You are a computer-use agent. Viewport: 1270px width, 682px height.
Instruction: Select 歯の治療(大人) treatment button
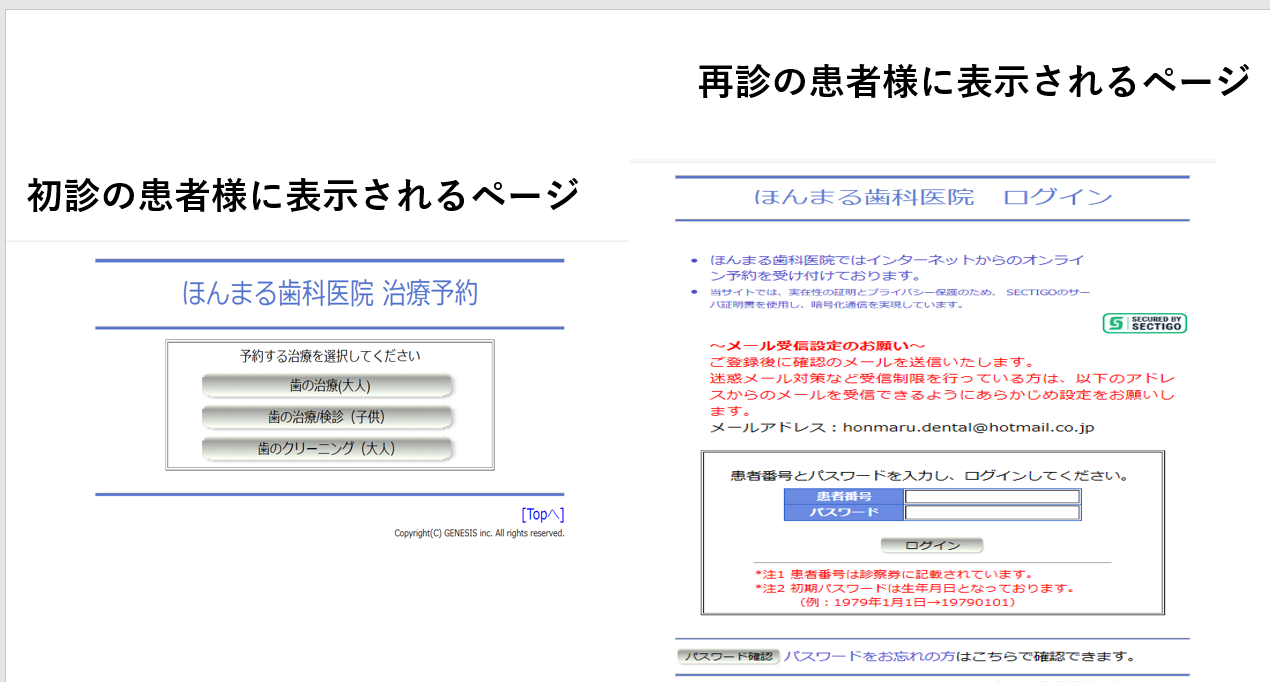(x=328, y=386)
